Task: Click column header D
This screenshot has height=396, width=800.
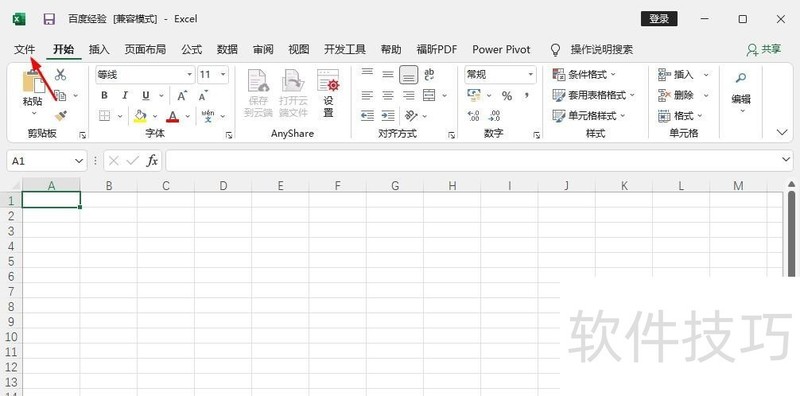Action: click(223, 185)
